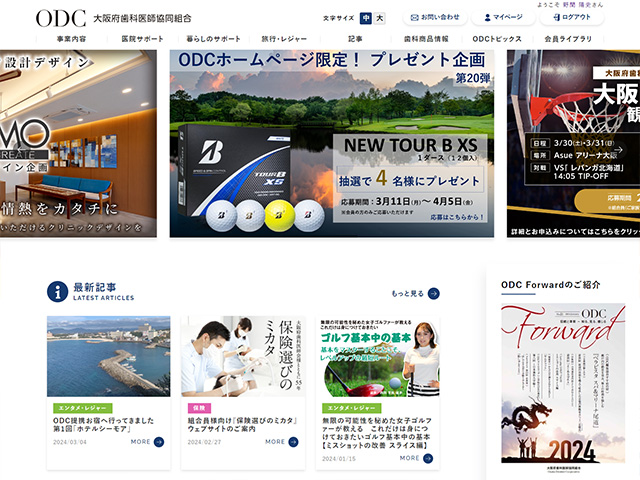Expand the 暮らしのサポート menu
Screen dimensions: 640x480
click(x=215, y=38)
